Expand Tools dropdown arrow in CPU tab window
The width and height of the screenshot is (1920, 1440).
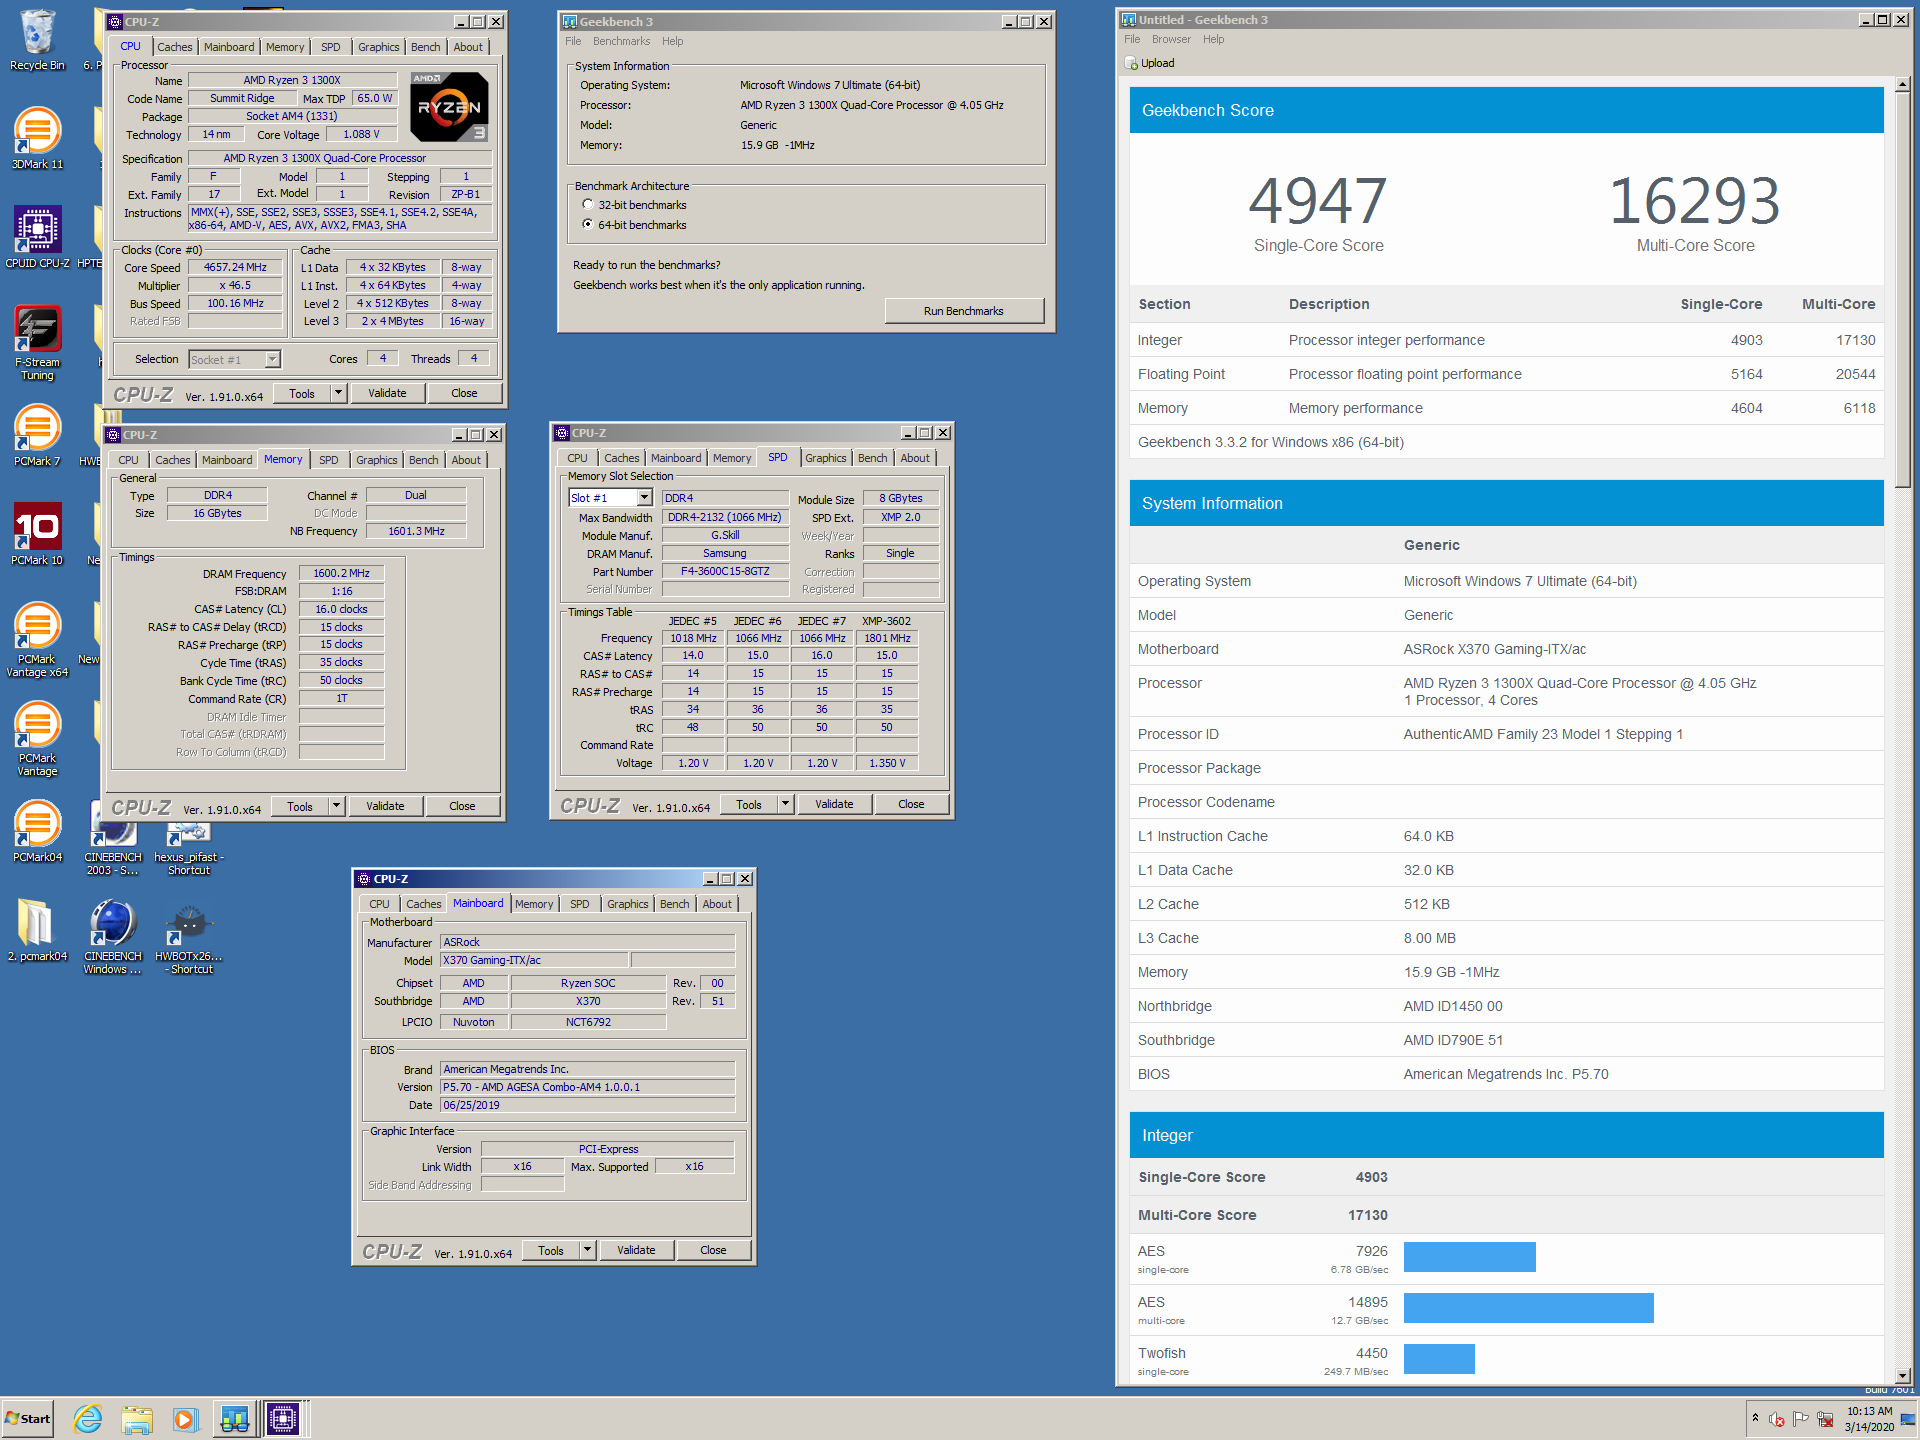pos(338,393)
